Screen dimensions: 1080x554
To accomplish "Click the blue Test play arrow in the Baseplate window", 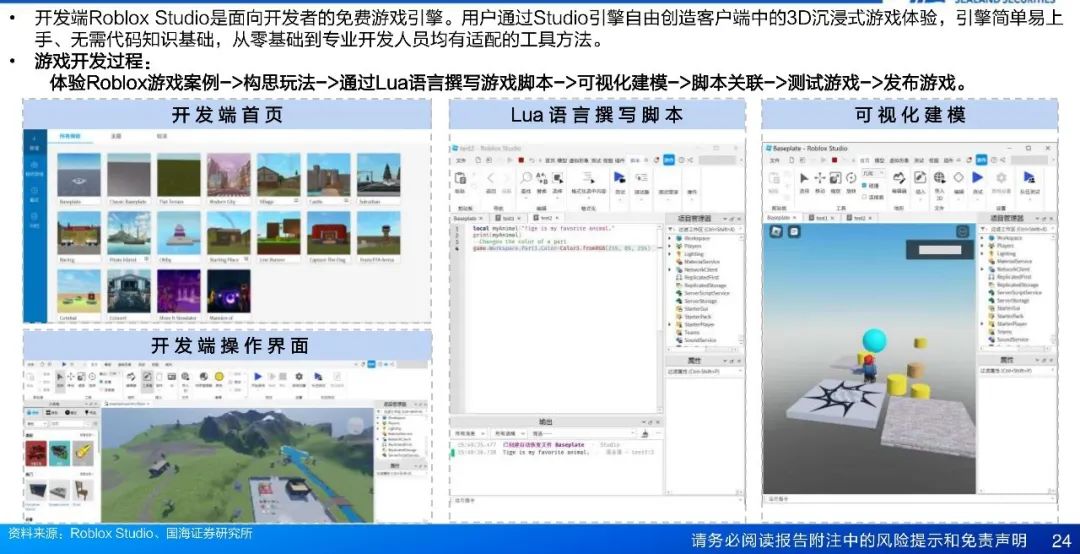I will click(x=977, y=178).
